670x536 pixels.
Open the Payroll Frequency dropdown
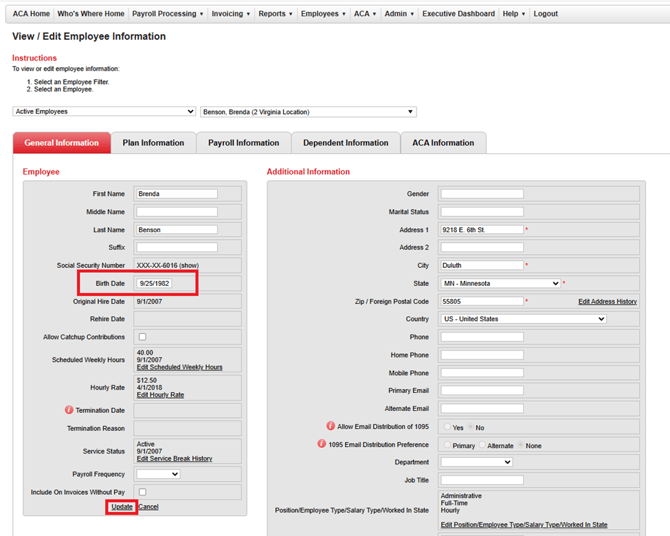pyautogui.click(x=157, y=474)
